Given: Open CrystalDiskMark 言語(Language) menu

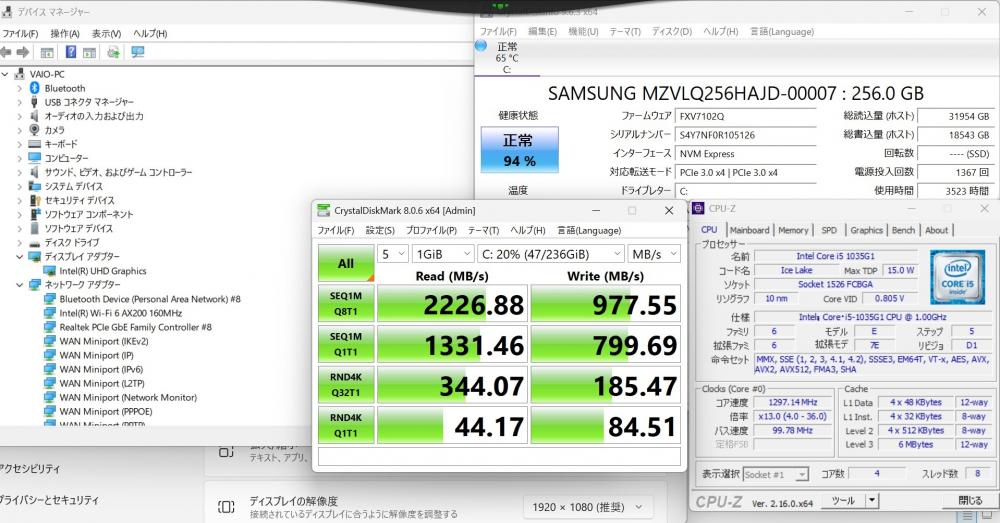Looking at the screenshot, I should click(589, 230).
